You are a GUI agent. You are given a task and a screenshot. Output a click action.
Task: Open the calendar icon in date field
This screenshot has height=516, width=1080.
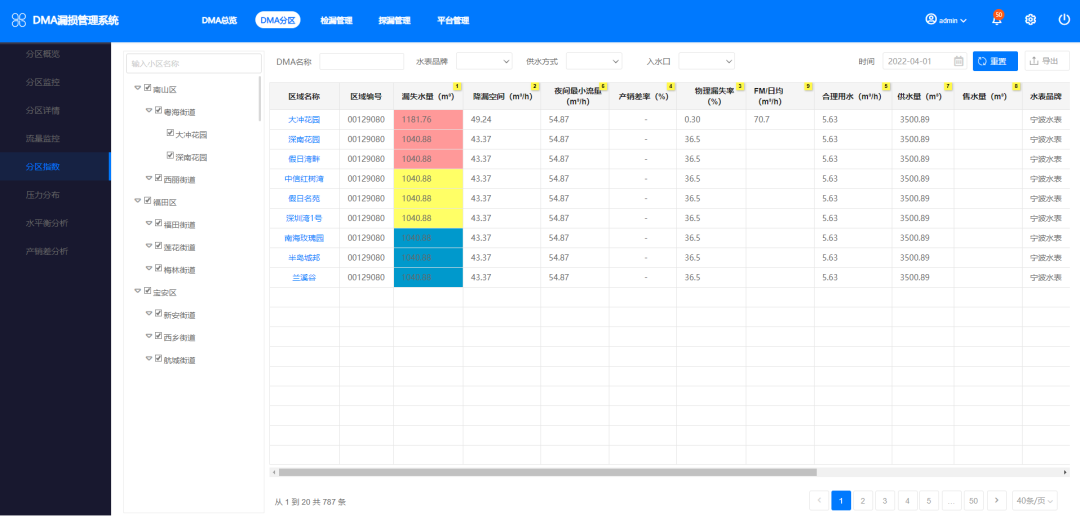click(958, 61)
